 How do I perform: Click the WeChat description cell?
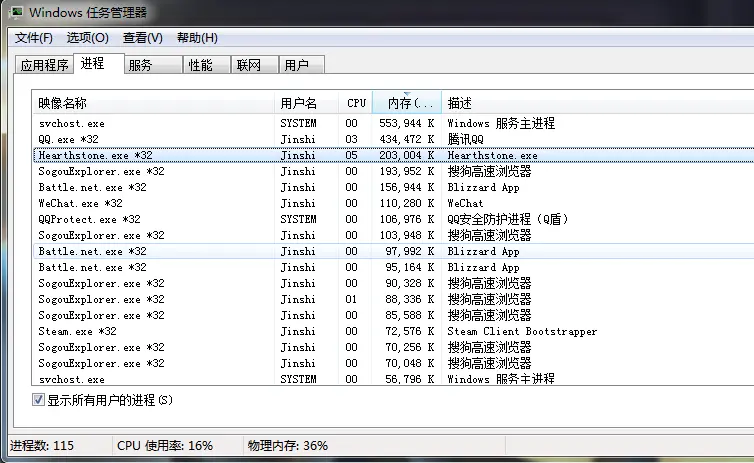point(465,203)
